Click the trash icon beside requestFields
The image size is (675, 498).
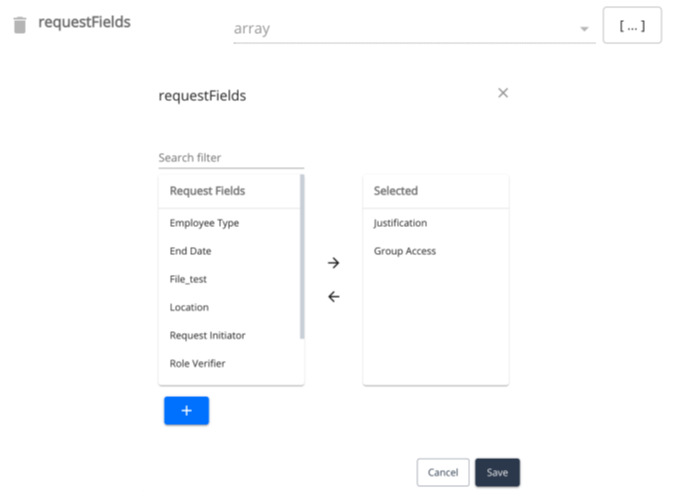pos(19,25)
